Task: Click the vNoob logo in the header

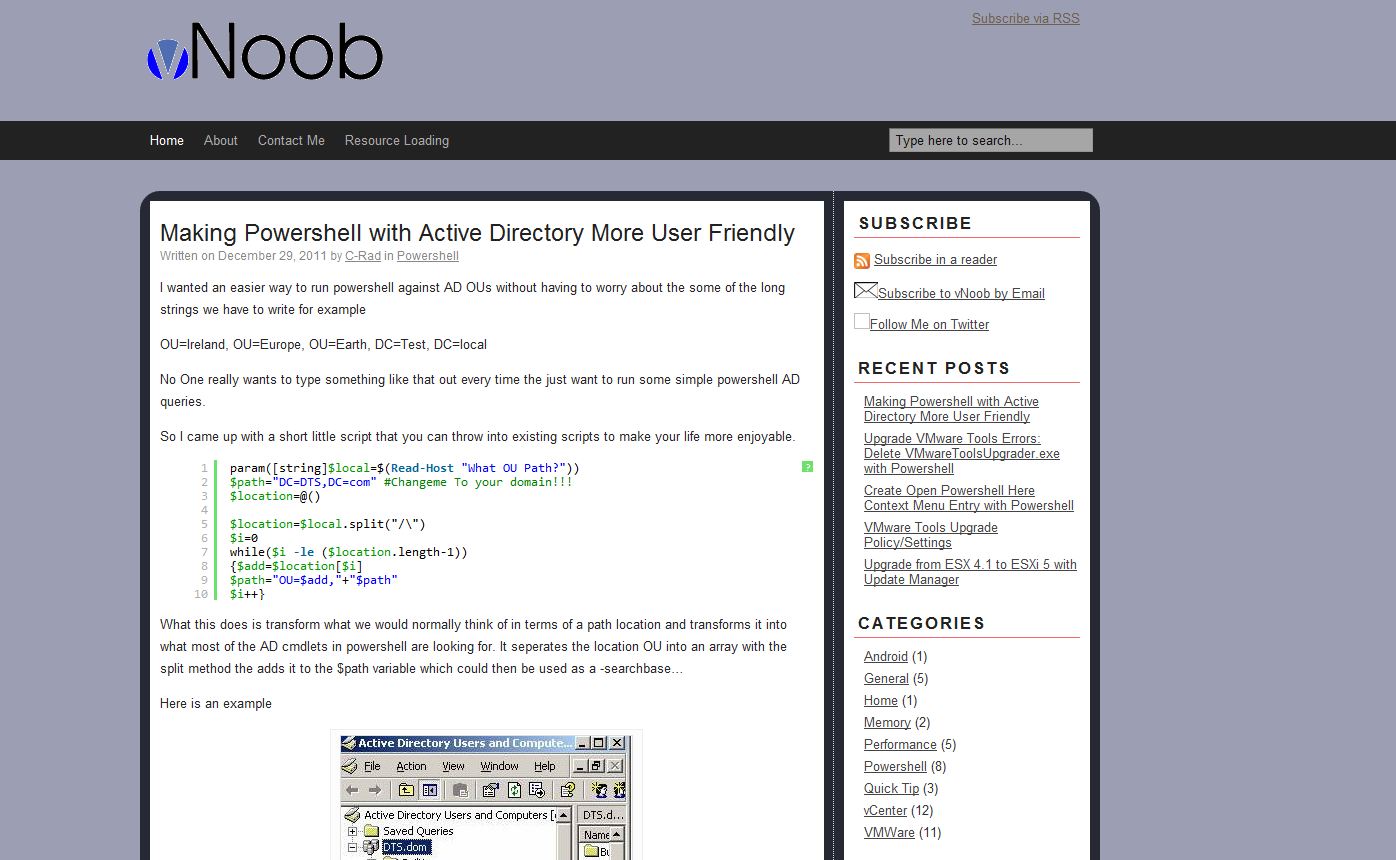Action: tap(264, 52)
